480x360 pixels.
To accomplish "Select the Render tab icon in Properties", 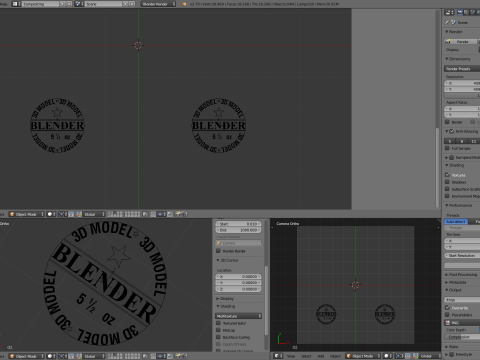I will [x=460, y=12].
